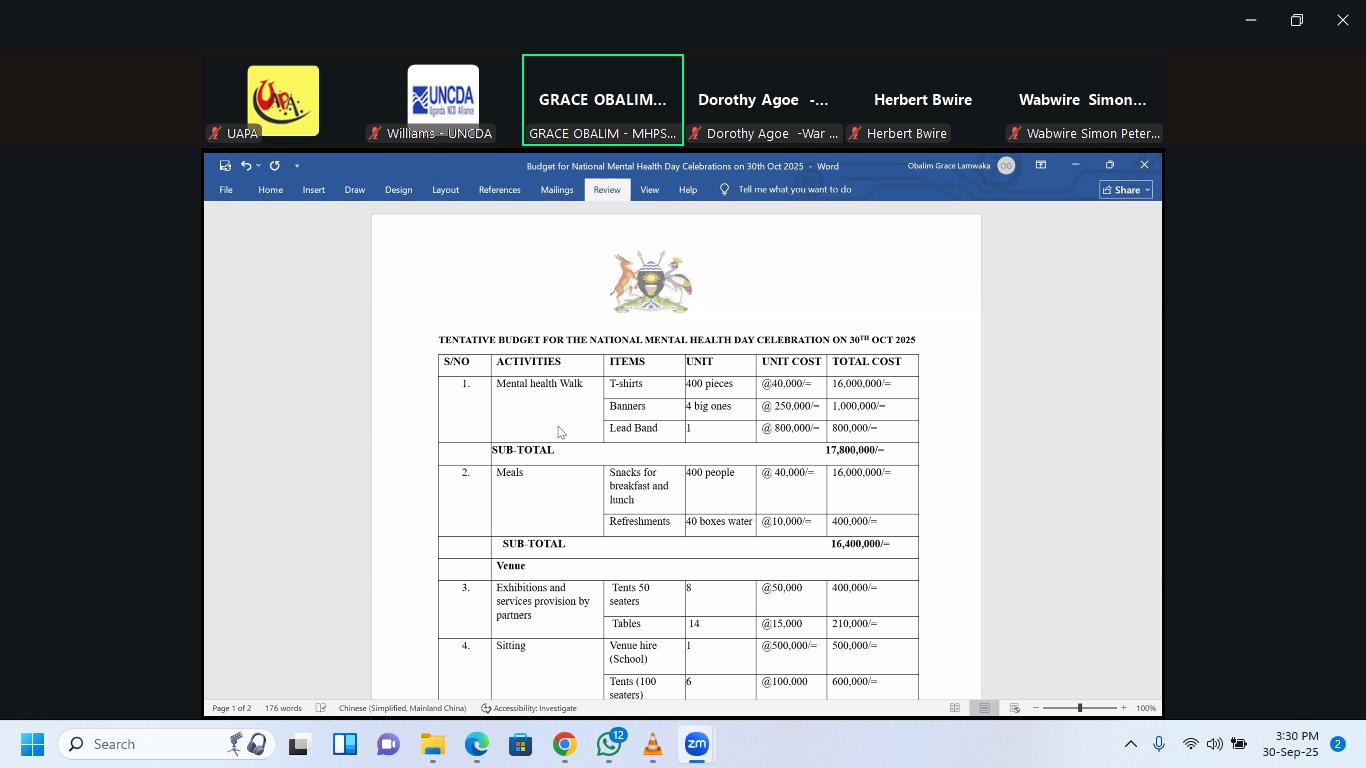The image size is (1366, 768).
Task: Expand the Undo history dropdown arrow
Action: coord(258,166)
